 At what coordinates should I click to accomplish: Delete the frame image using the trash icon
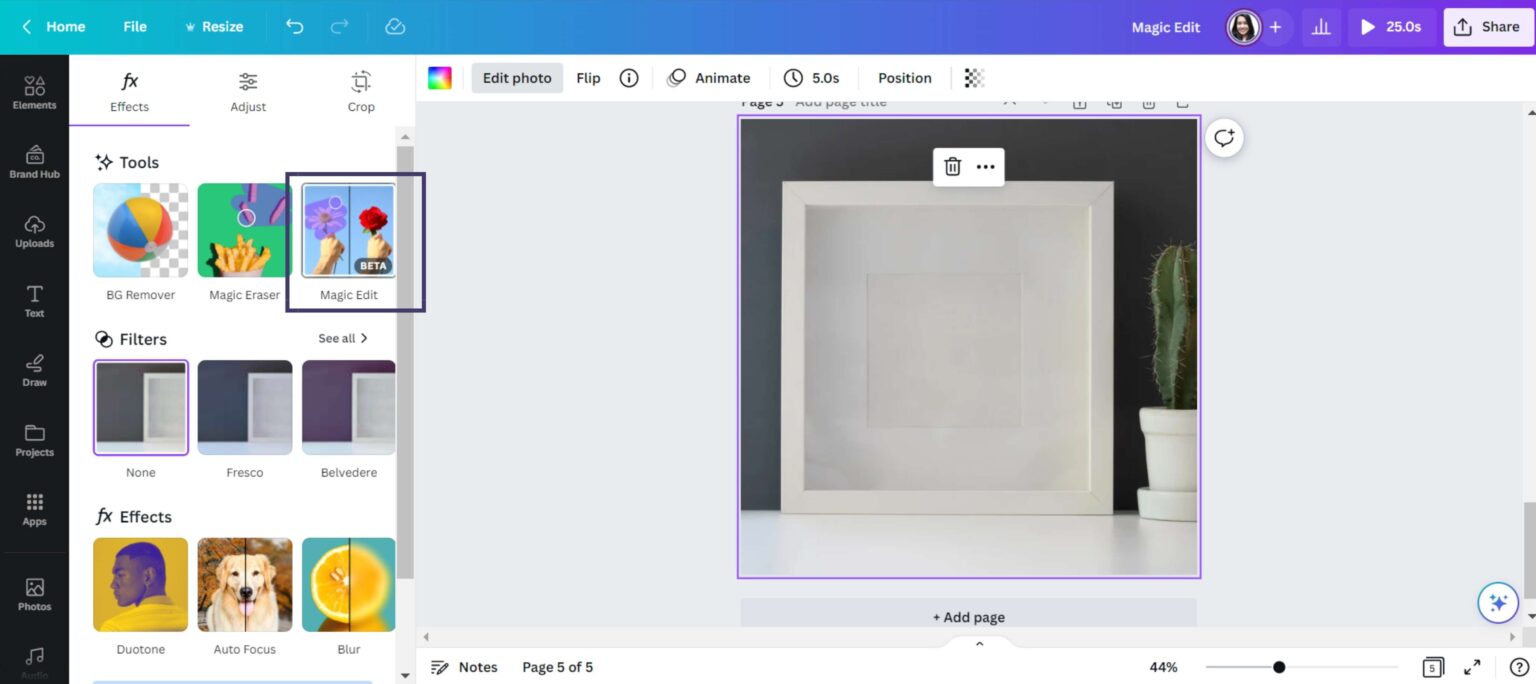click(950, 166)
